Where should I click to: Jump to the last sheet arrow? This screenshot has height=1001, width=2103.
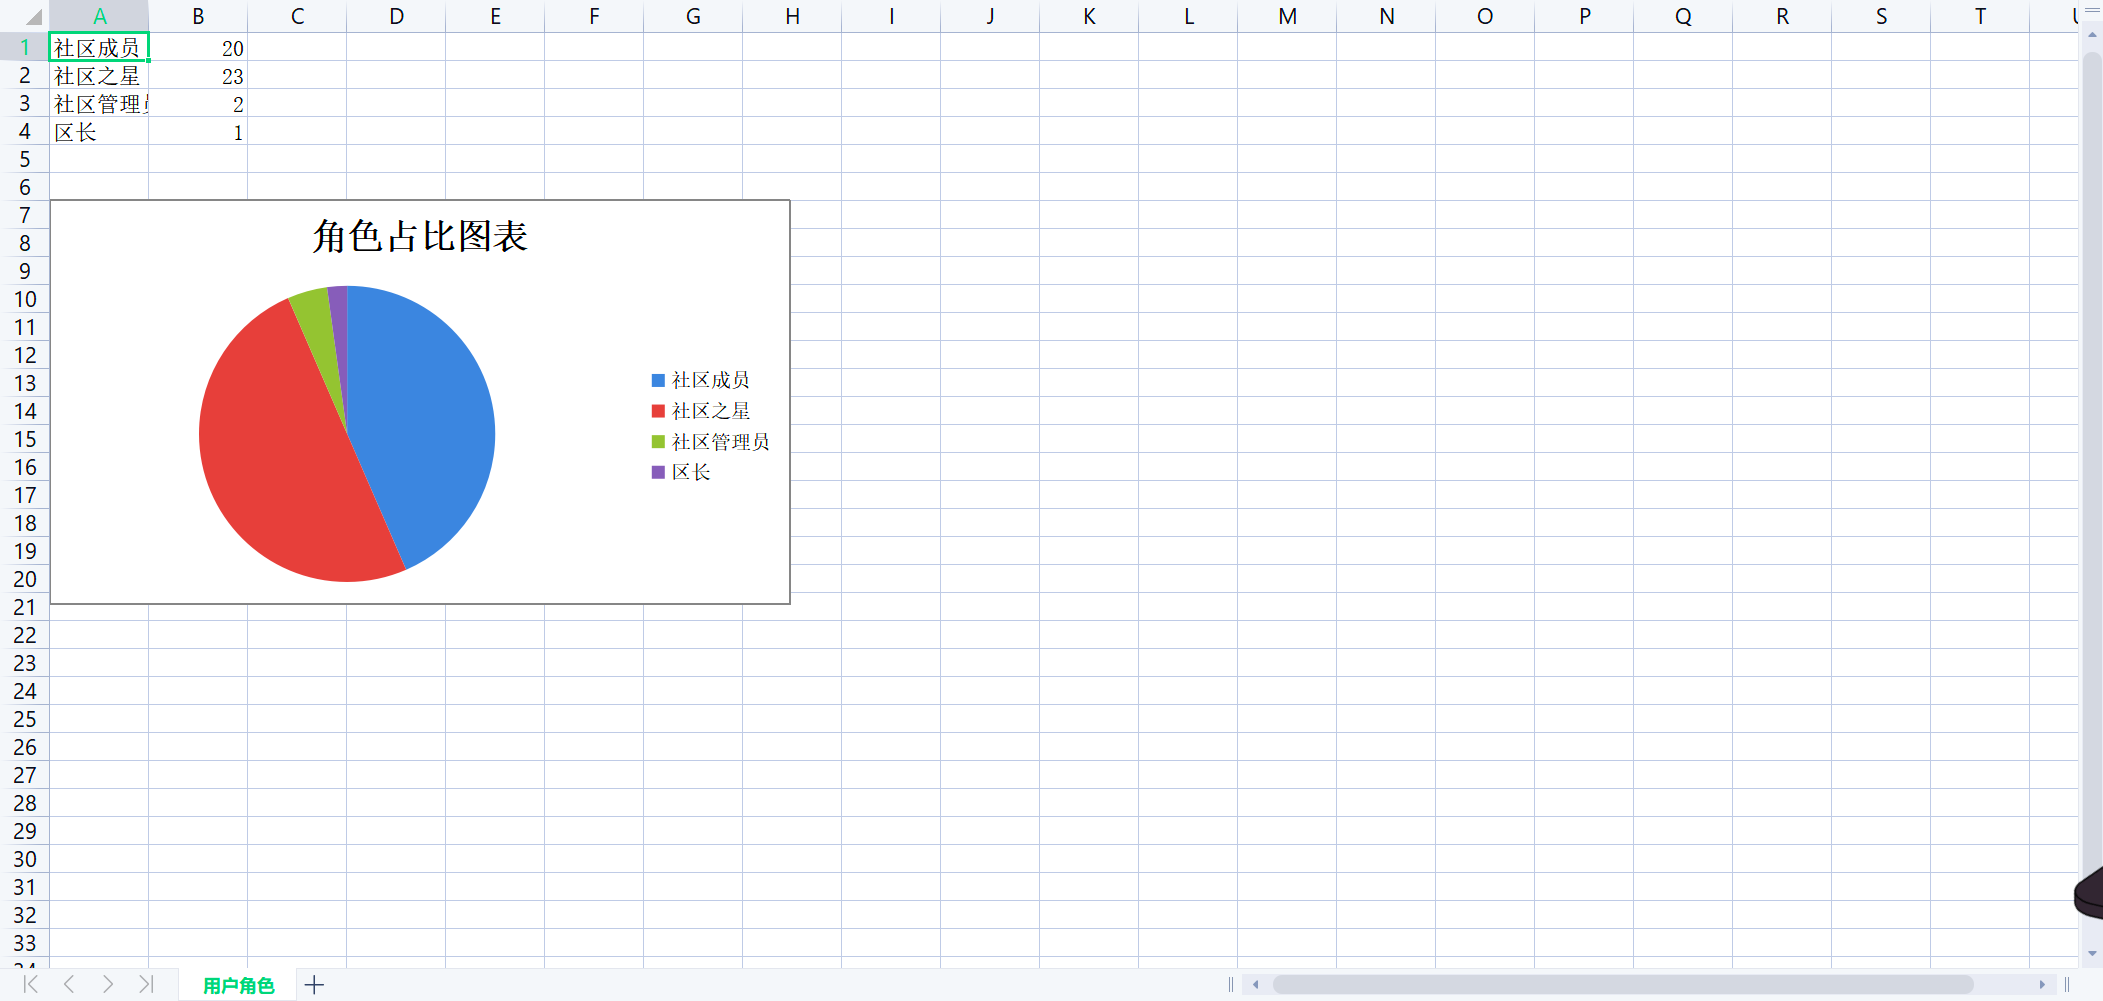[x=146, y=984]
